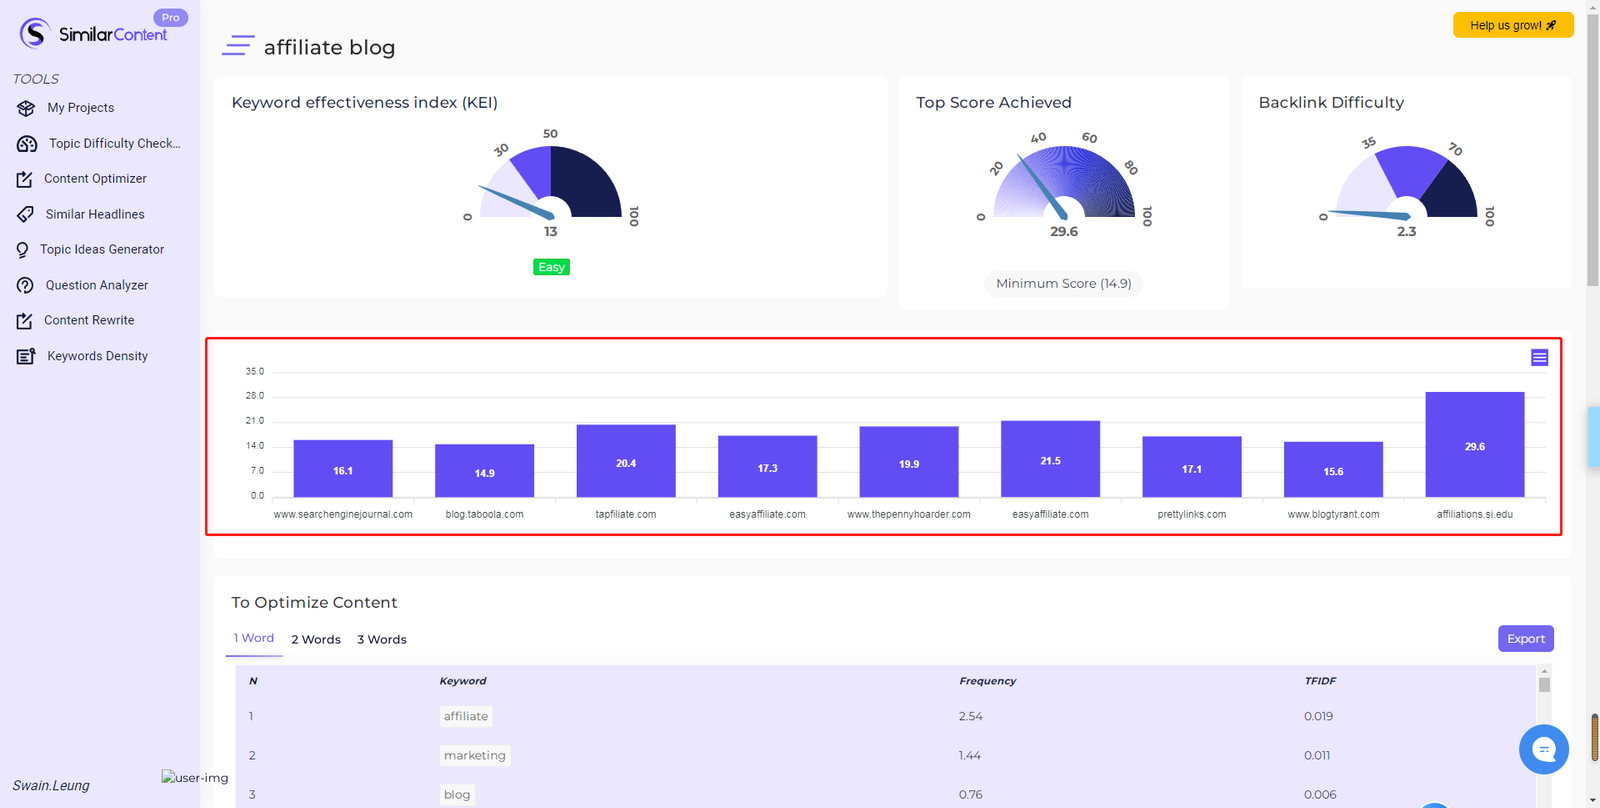The width and height of the screenshot is (1600, 808).
Task: Click the Keywords Density list icon
Action: 26,356
